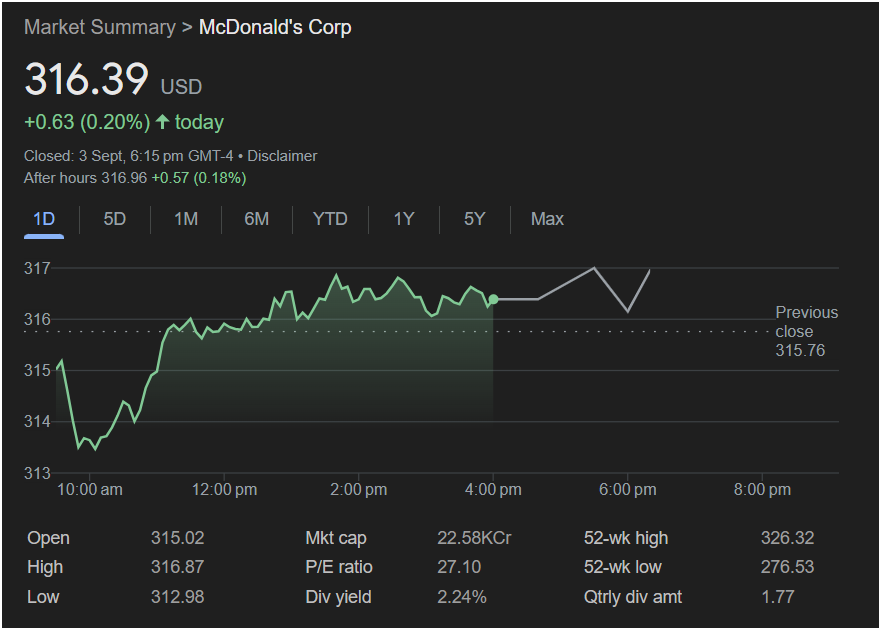Image resolution: width=881 pixels, height=630 pixels.
Task: Click the Open value 315.02
Action: coord(178,538)
